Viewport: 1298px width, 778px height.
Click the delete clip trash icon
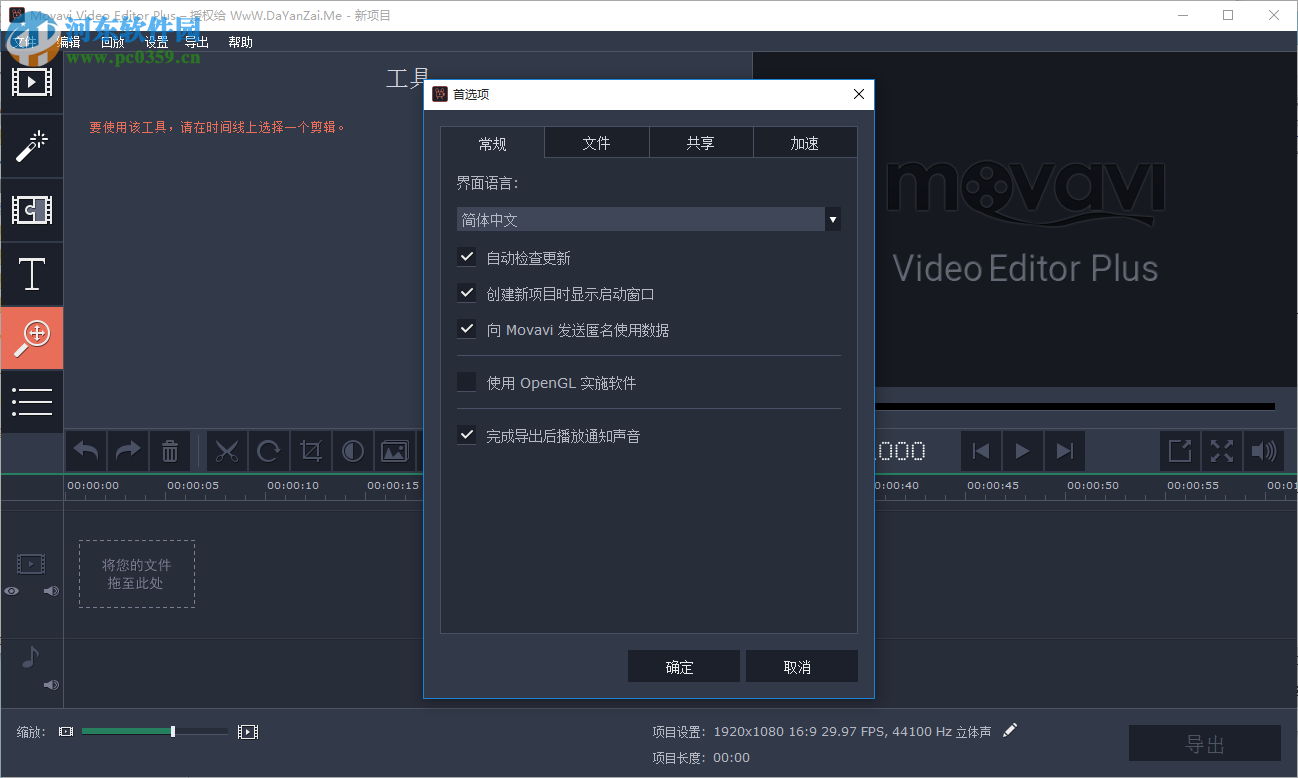tap(169, 451)
